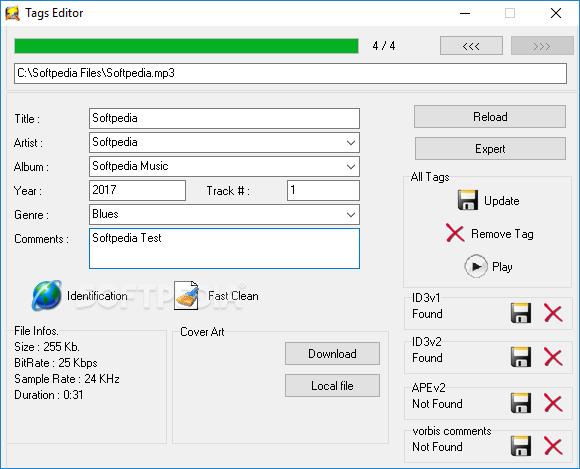Click the green file progress bar
Viewport: 580px width, 469px height.
pyautogui.click(x=186, y=46)
